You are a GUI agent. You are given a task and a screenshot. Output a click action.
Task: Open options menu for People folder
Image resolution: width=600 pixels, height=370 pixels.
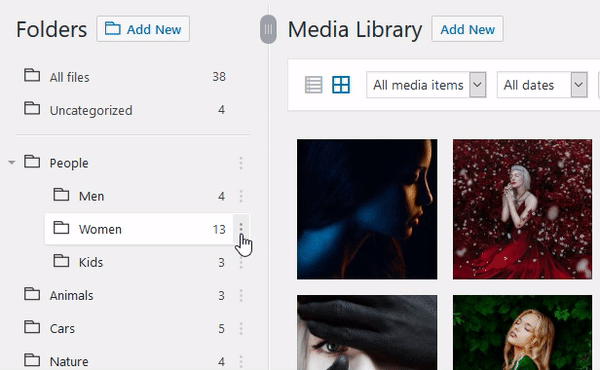tap(241, 163)
